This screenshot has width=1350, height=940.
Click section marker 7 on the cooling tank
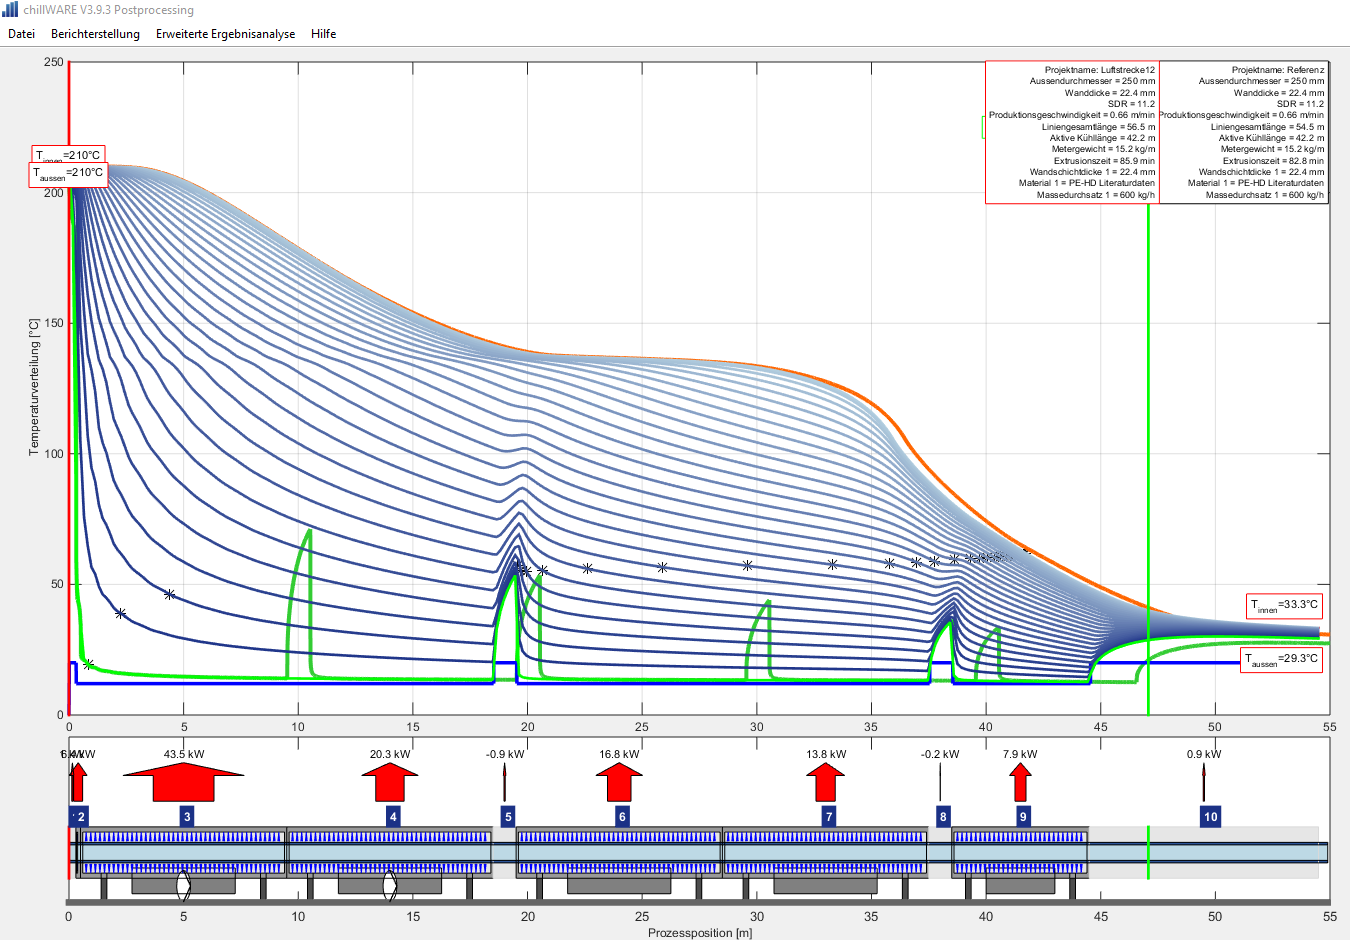click(x=829, y=817)
